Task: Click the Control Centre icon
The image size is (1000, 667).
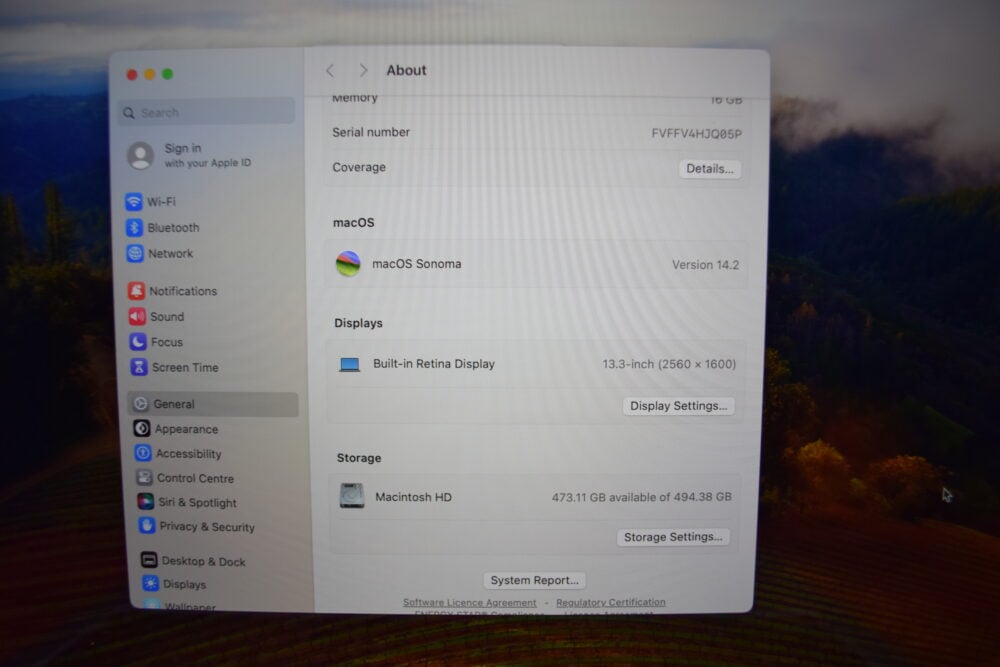Action: coord(144,478)
